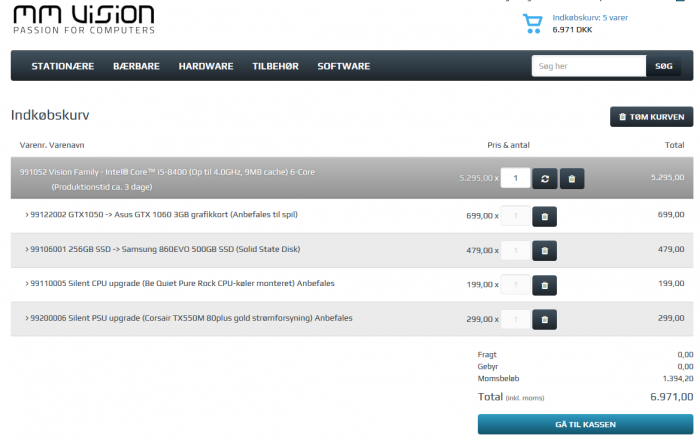Viewport: 700px width, 441px height.
Task: Click the Momsbeløb 1.394,20 value
Action: [x=678, y=379]
